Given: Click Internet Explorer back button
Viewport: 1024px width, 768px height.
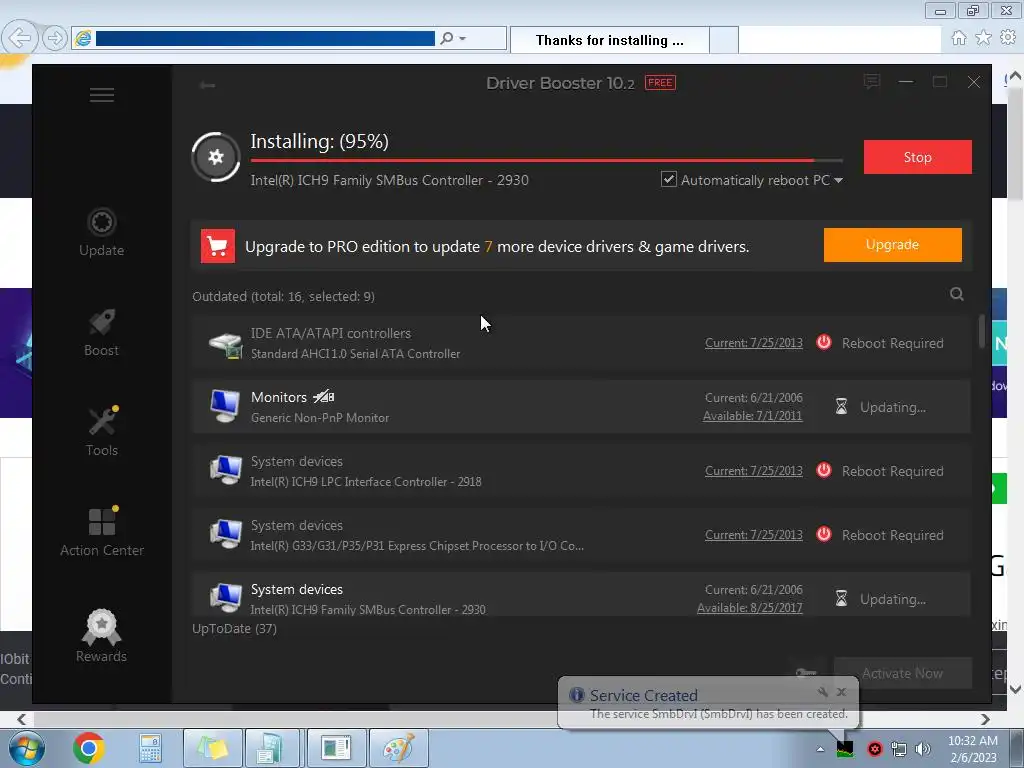Looking at the screenshot, I should pos(20,39).
